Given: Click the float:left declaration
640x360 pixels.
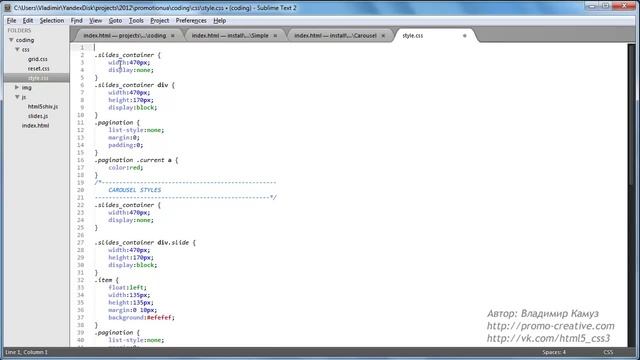Looking at the screenshot, I should pyautogui.click(x=127, y=287).
